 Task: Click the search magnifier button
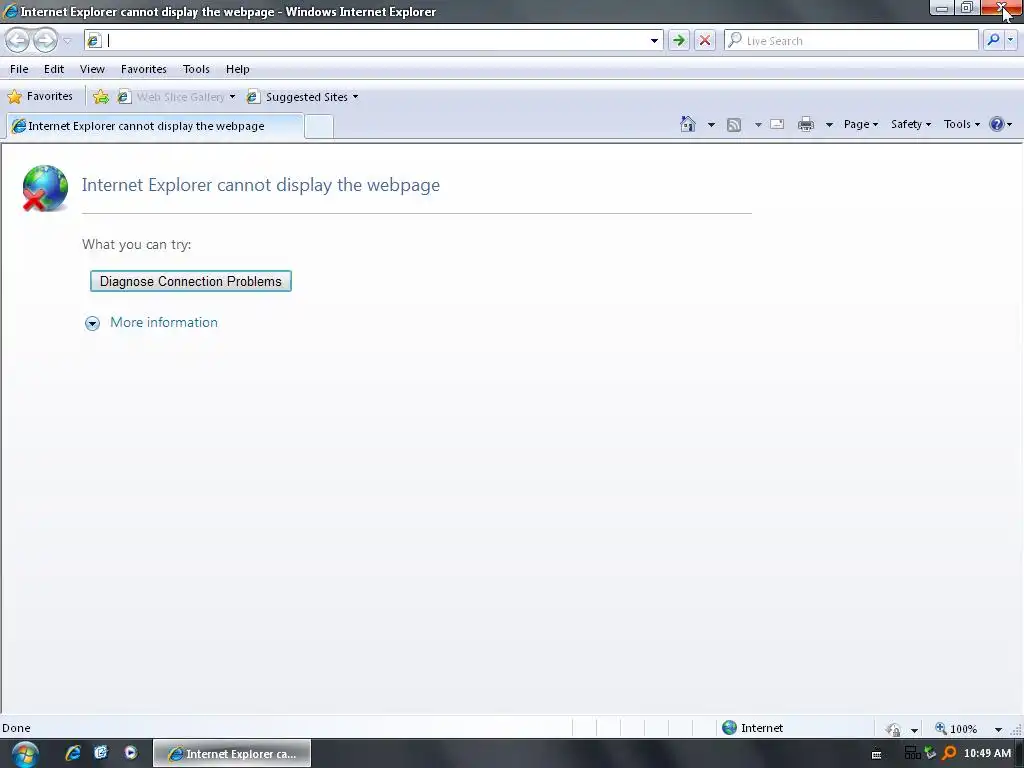click(993, 40)
